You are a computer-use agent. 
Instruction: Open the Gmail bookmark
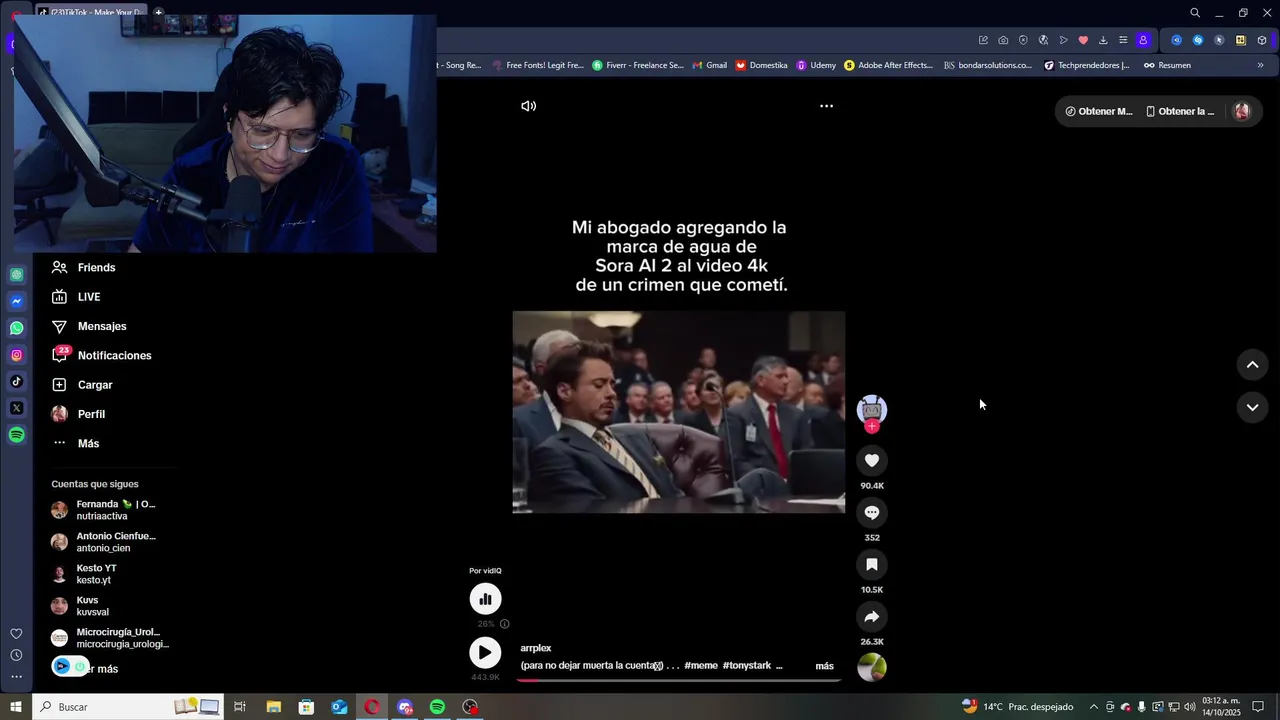coord(709,65)
